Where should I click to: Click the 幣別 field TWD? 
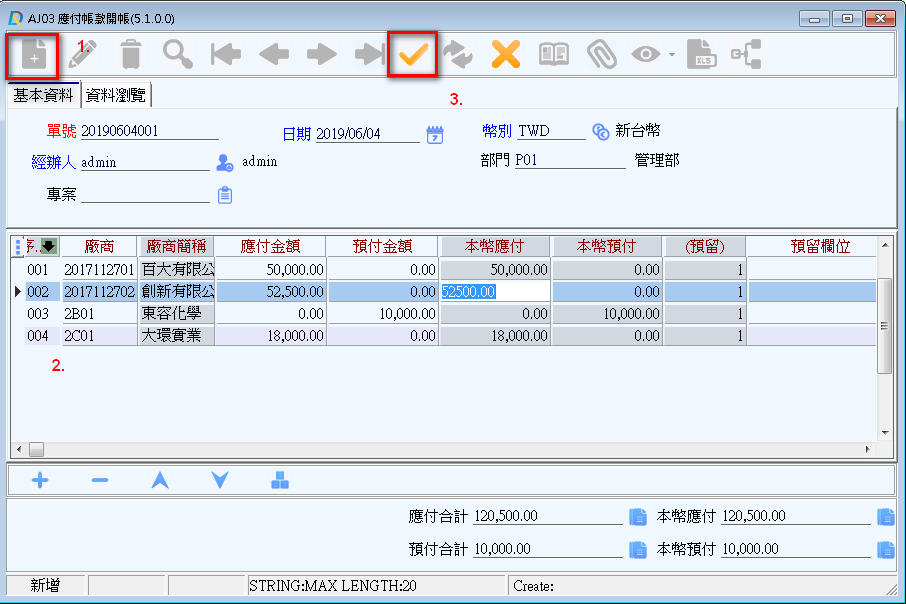click(x=551, y=131)
